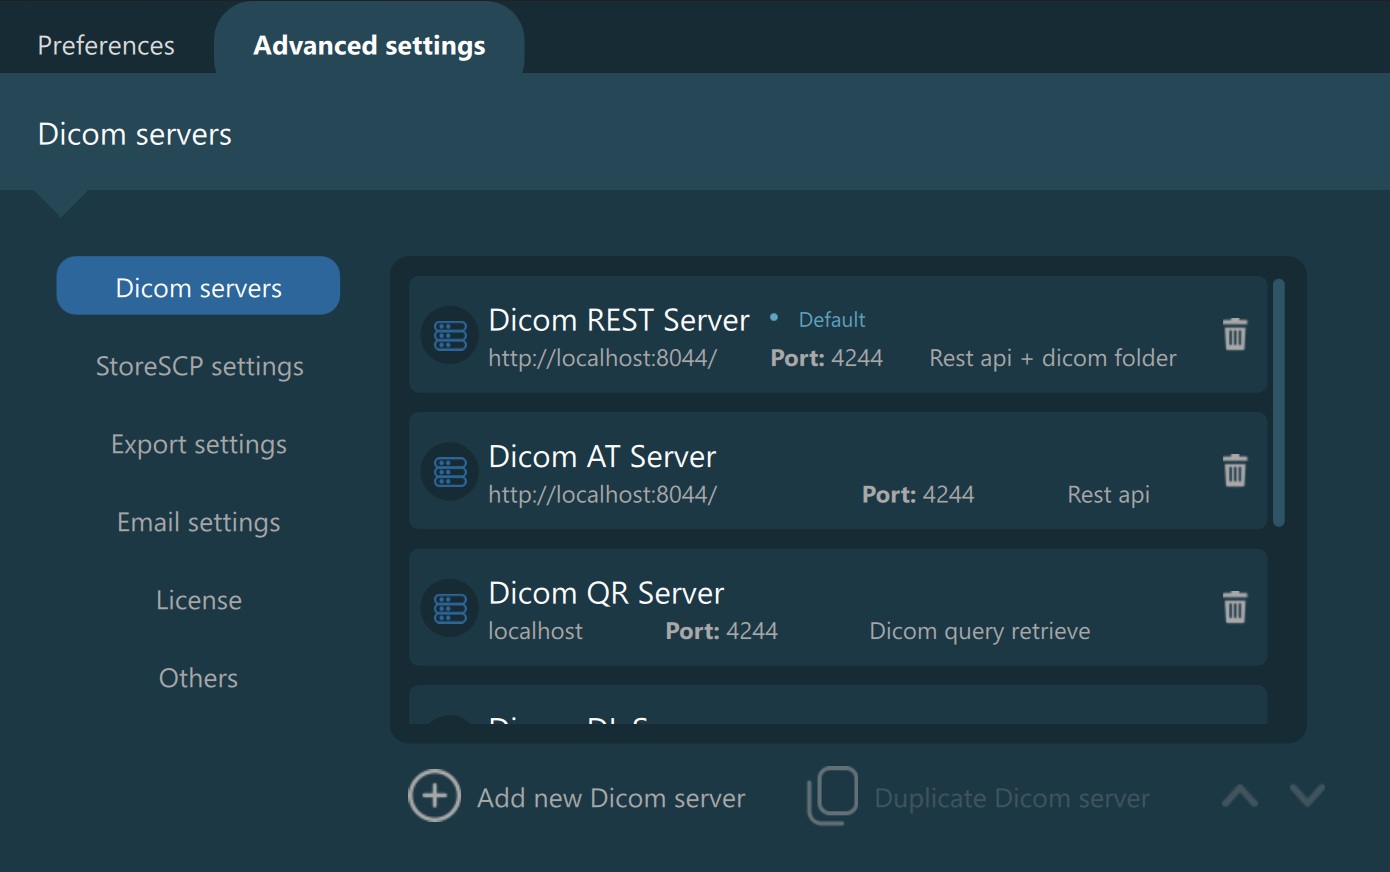This screenshot has width=1390, height=872.
Task: Go to Export settings section
Action: tap(199, 444)
